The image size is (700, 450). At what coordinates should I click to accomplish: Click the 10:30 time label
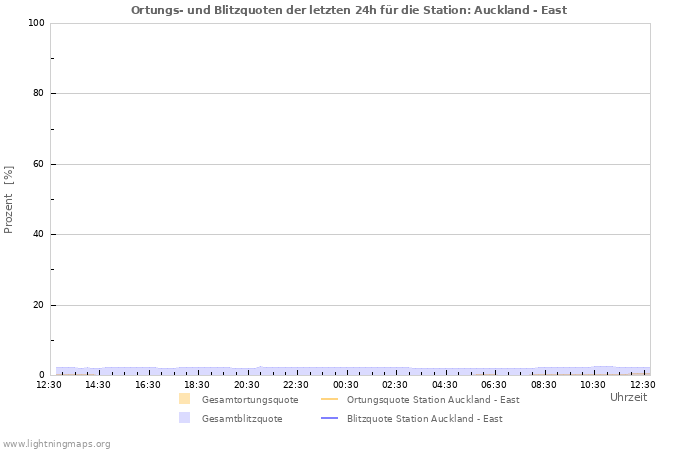click(x=593, y=385)
